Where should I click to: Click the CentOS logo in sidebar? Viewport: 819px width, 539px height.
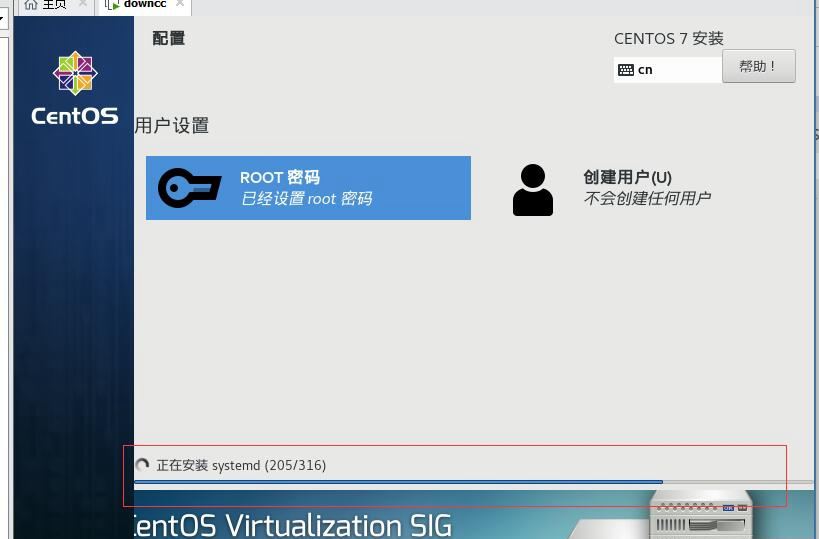[x=75, y=88]
